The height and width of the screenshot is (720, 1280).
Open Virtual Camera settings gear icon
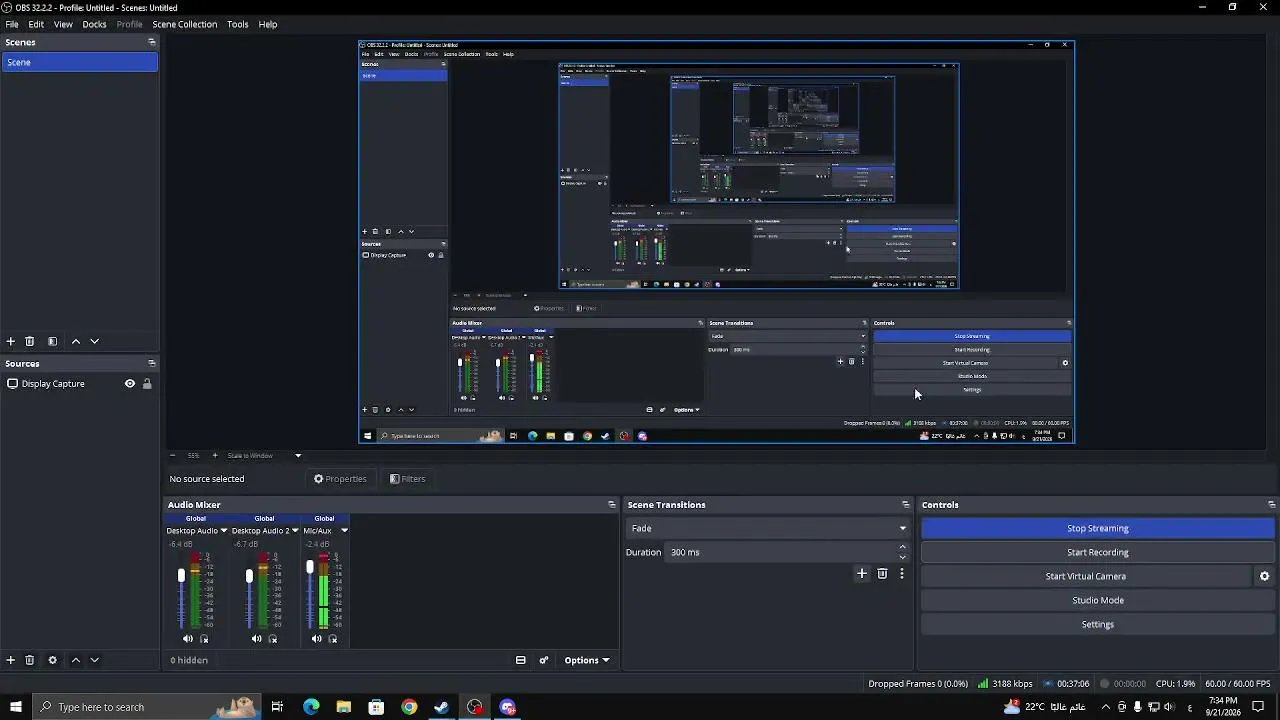[x=1264, y=576]
